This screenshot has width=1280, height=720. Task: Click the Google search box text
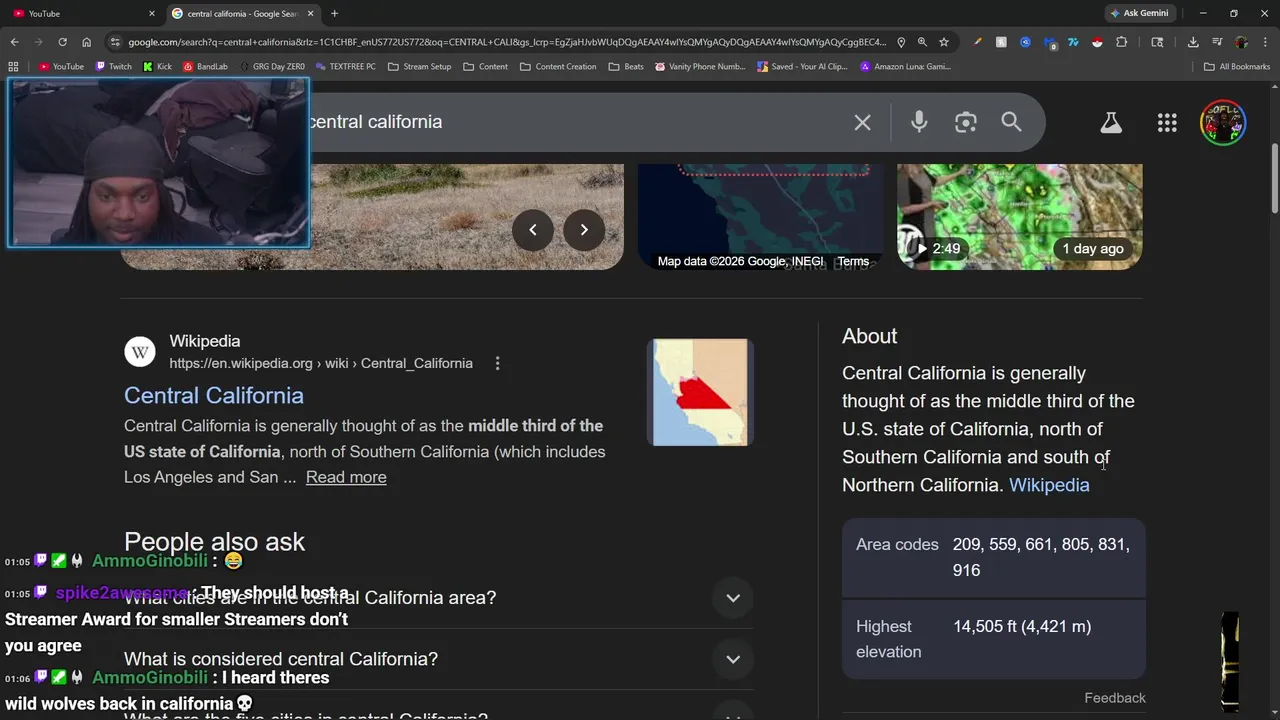click(x=375, y=122)
